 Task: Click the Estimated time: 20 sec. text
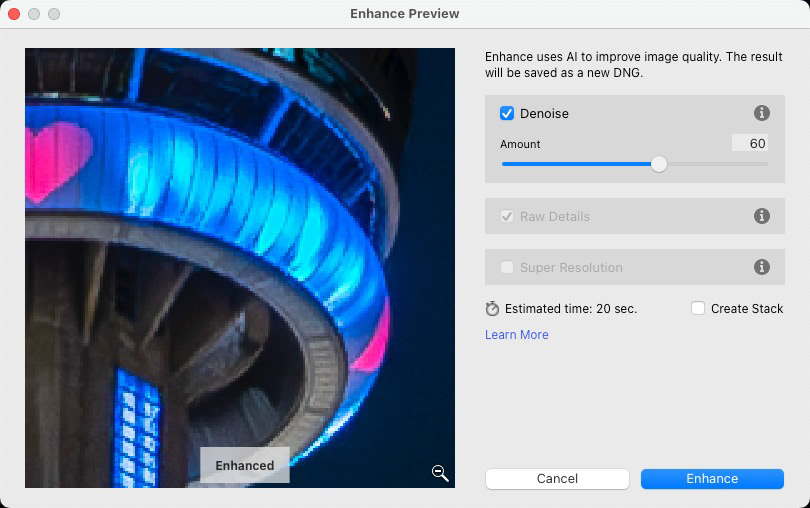[x=571, y=309]
